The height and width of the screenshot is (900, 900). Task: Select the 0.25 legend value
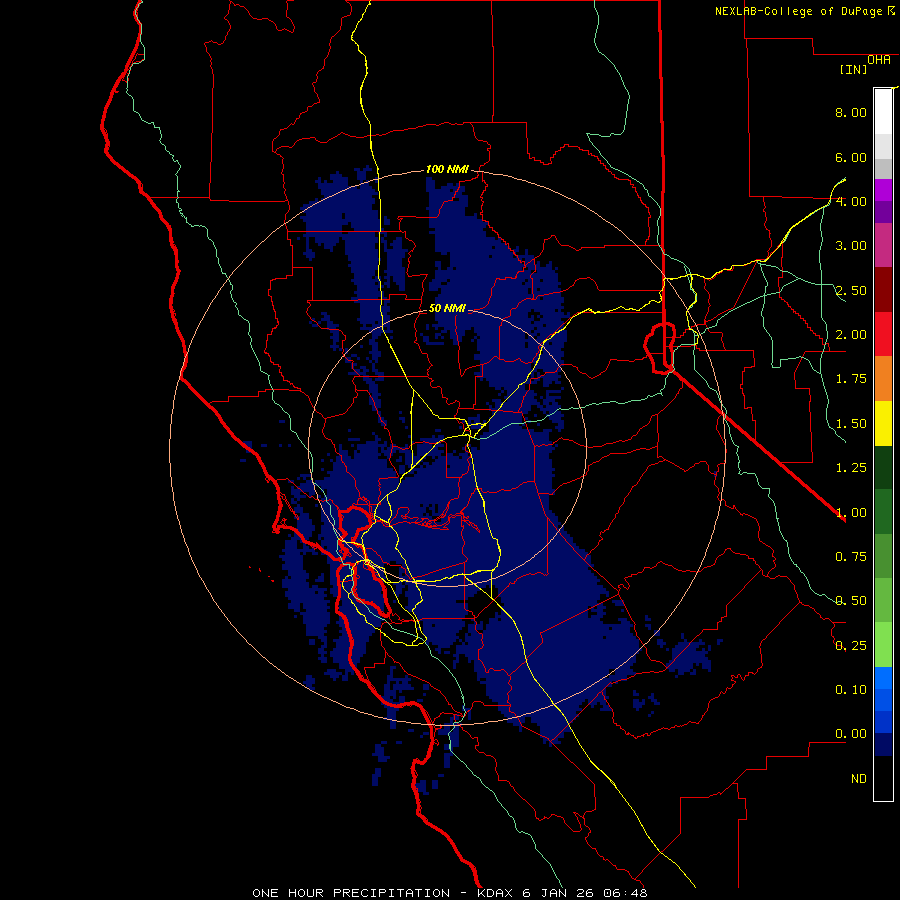(x=851, y=646)
